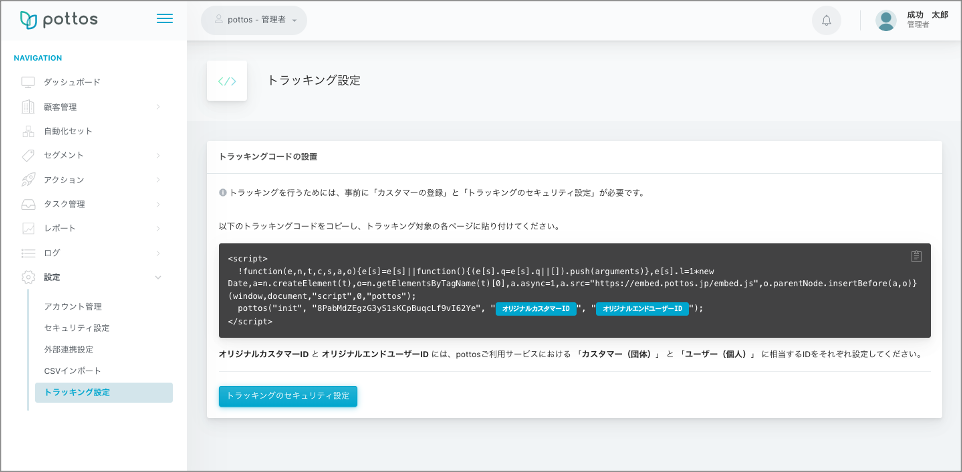Image resolution: width=962 pixels, height=472 pixels.
Task: Expand the ログ chevron
Action: pos(158,253)
